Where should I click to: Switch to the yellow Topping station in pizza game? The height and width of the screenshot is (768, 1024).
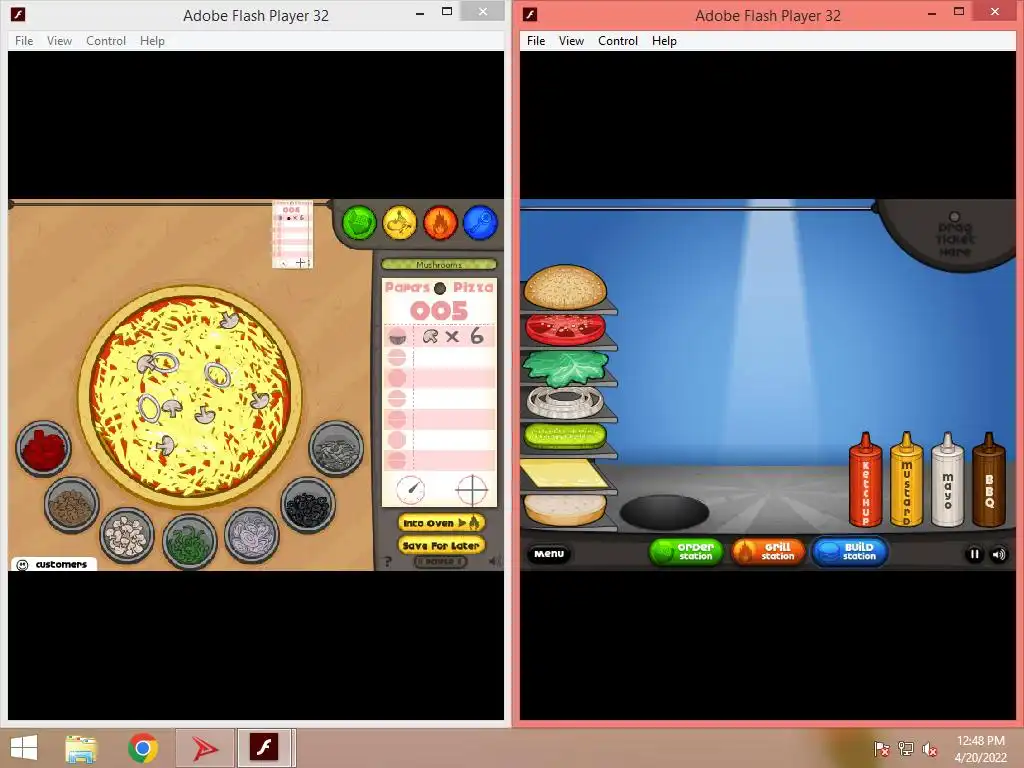(400, 223)
